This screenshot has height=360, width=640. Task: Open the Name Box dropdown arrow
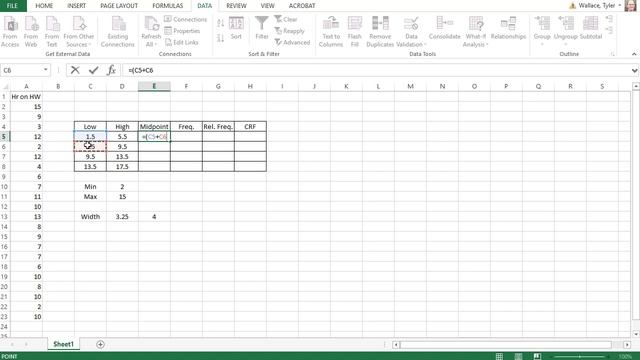click(45, 70)
